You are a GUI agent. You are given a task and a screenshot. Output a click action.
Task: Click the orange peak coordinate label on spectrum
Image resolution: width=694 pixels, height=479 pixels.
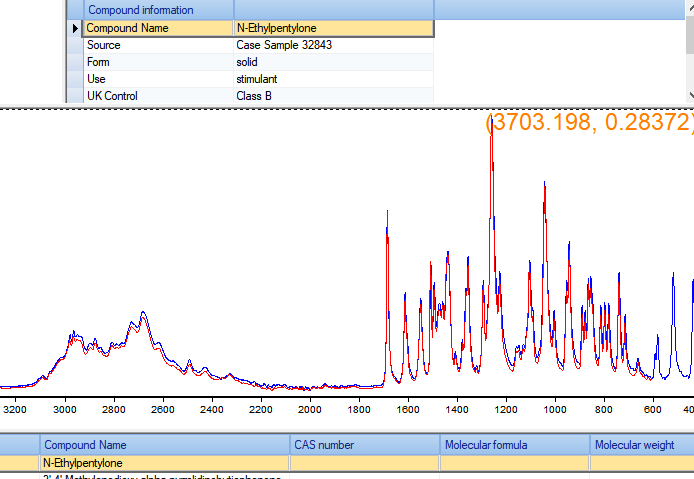coord(590,123)
